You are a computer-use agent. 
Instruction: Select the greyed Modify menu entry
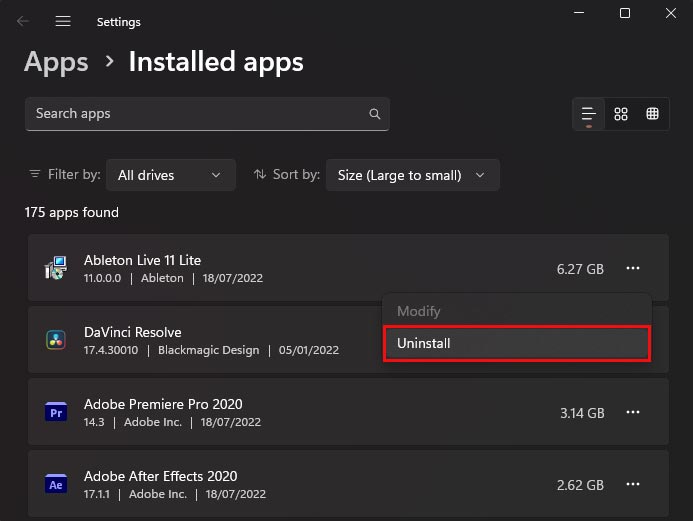(517, 311)
